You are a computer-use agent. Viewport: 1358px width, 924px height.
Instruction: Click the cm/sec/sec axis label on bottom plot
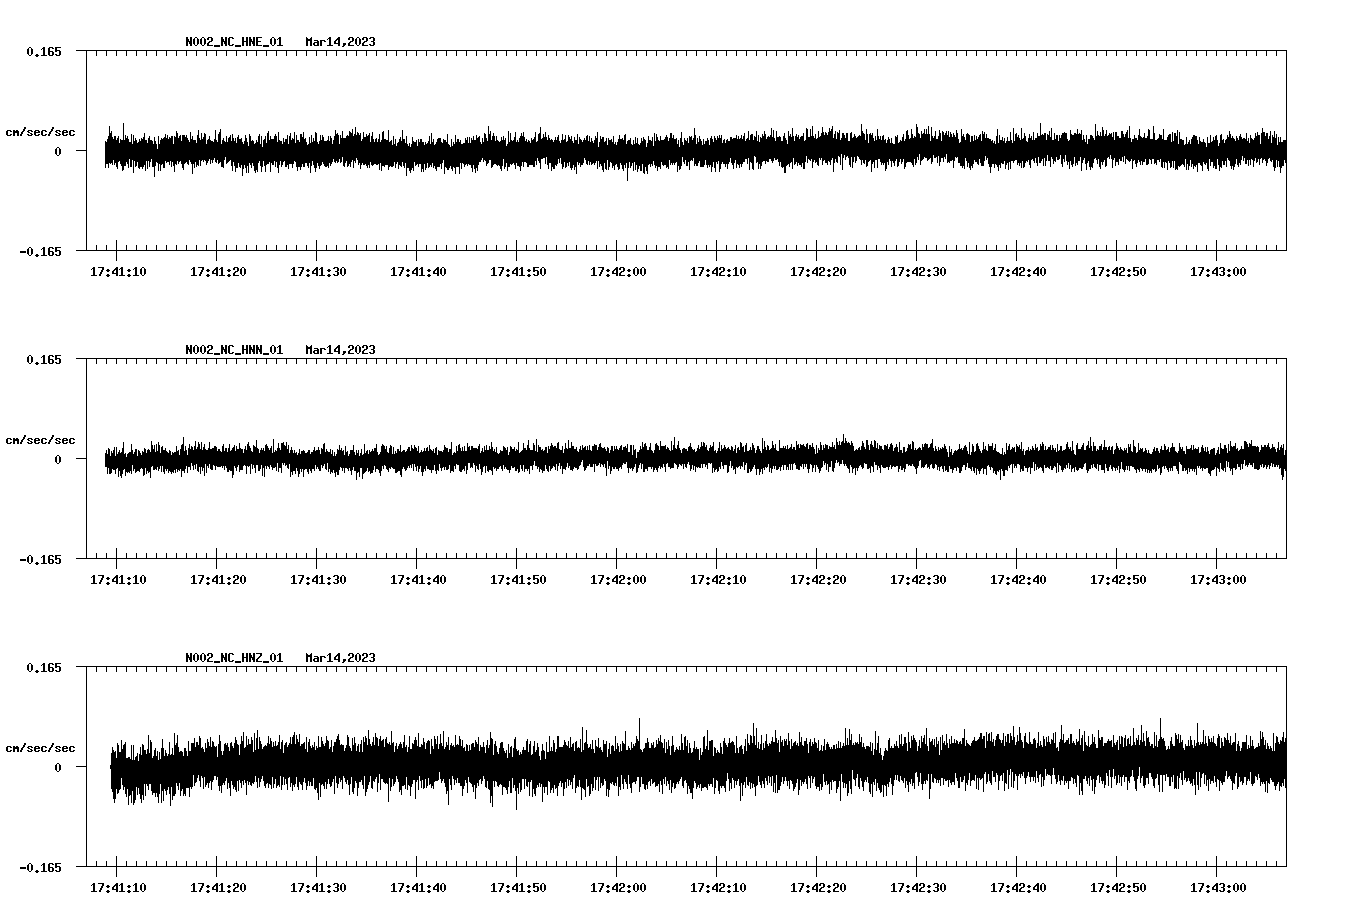[x=41, y=747]
